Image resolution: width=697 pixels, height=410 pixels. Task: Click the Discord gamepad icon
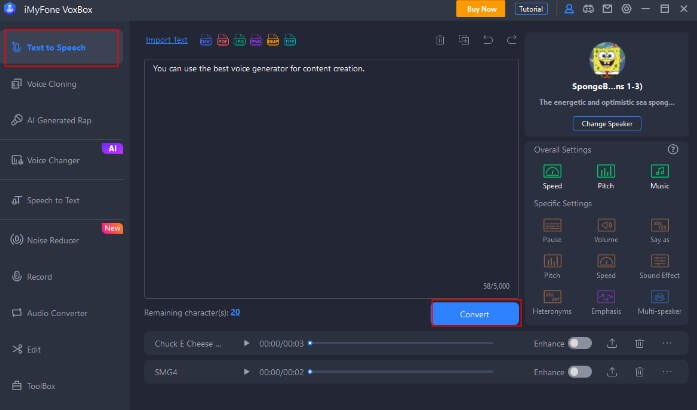(x=588, y=9)
